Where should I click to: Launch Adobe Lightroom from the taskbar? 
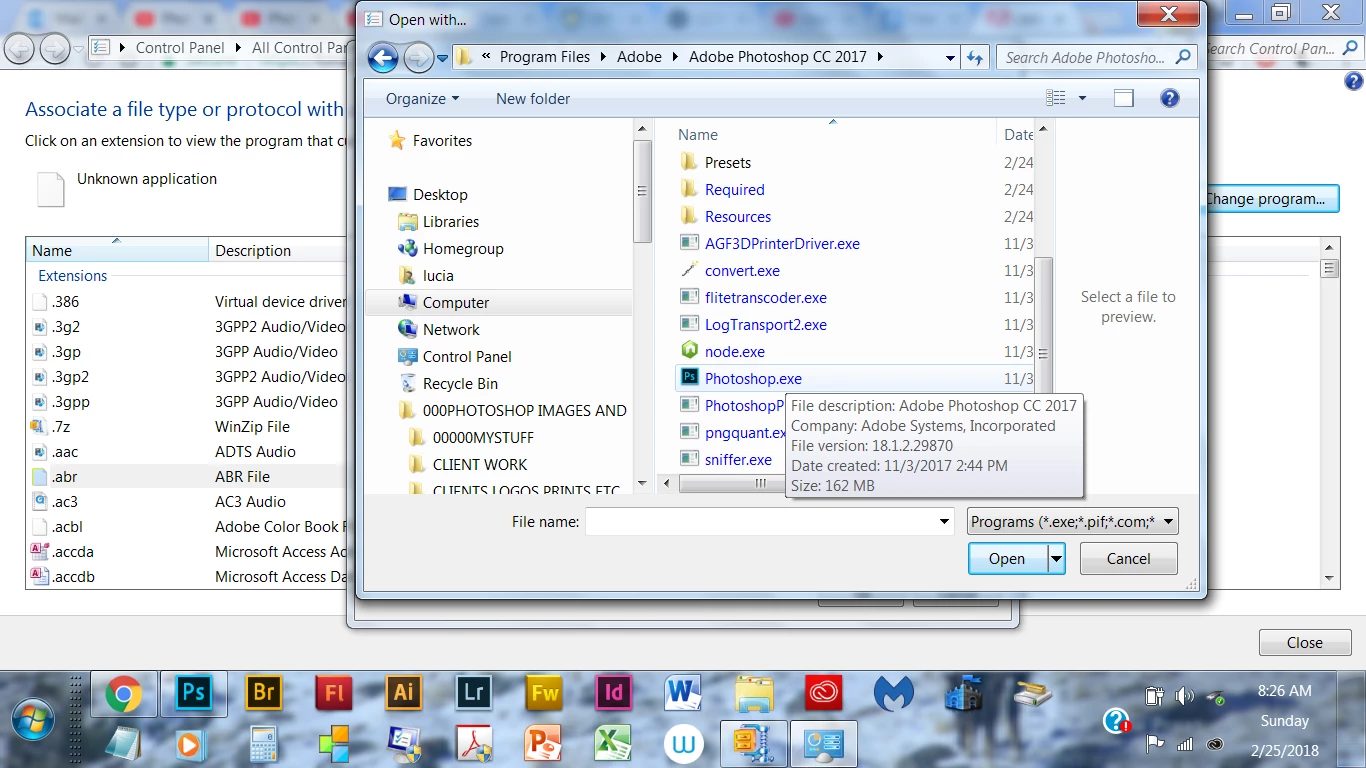[x=474, y=692]
